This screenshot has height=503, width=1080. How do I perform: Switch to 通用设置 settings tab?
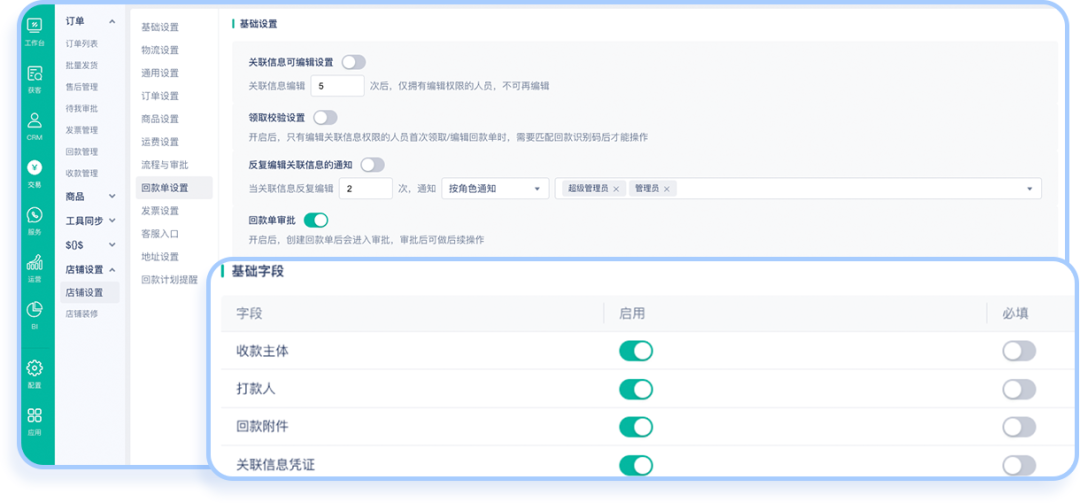pos(160,72)
